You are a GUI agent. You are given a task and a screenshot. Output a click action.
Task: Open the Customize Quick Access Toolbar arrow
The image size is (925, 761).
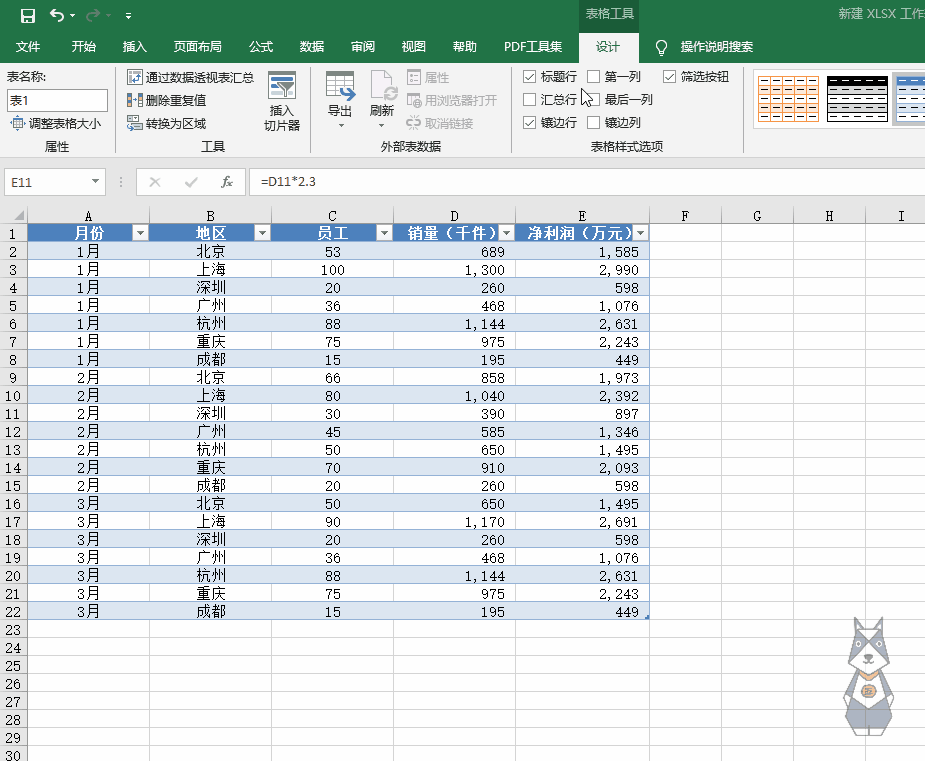click(128, 16)
